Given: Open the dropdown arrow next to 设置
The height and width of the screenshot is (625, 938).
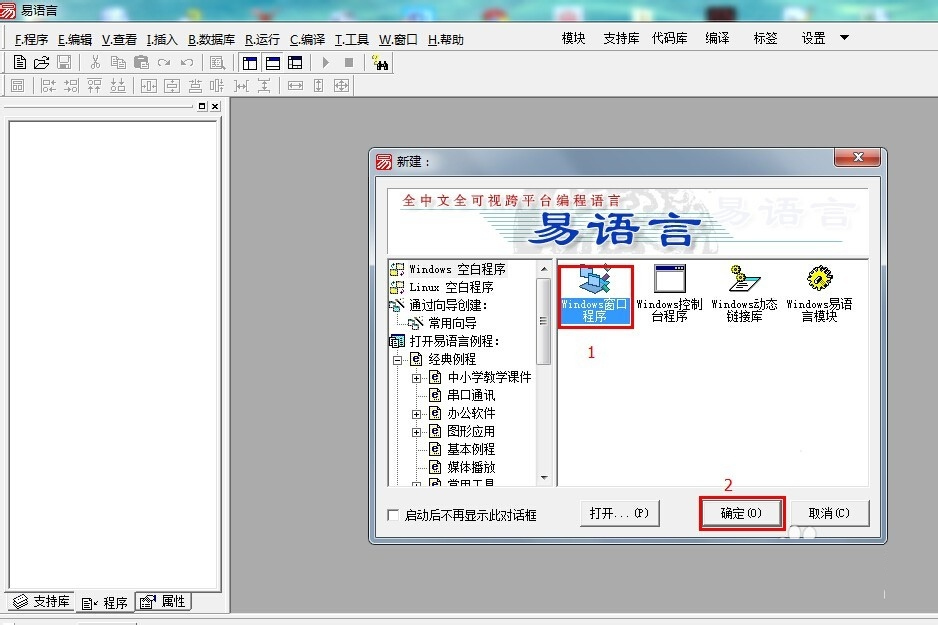Looking at the screenshot, I should click(844, 38).
